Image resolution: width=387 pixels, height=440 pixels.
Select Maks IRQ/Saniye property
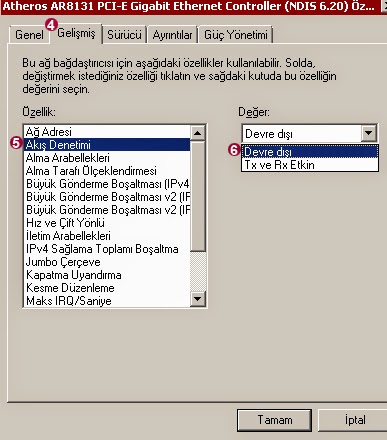[x=107, y=301]
